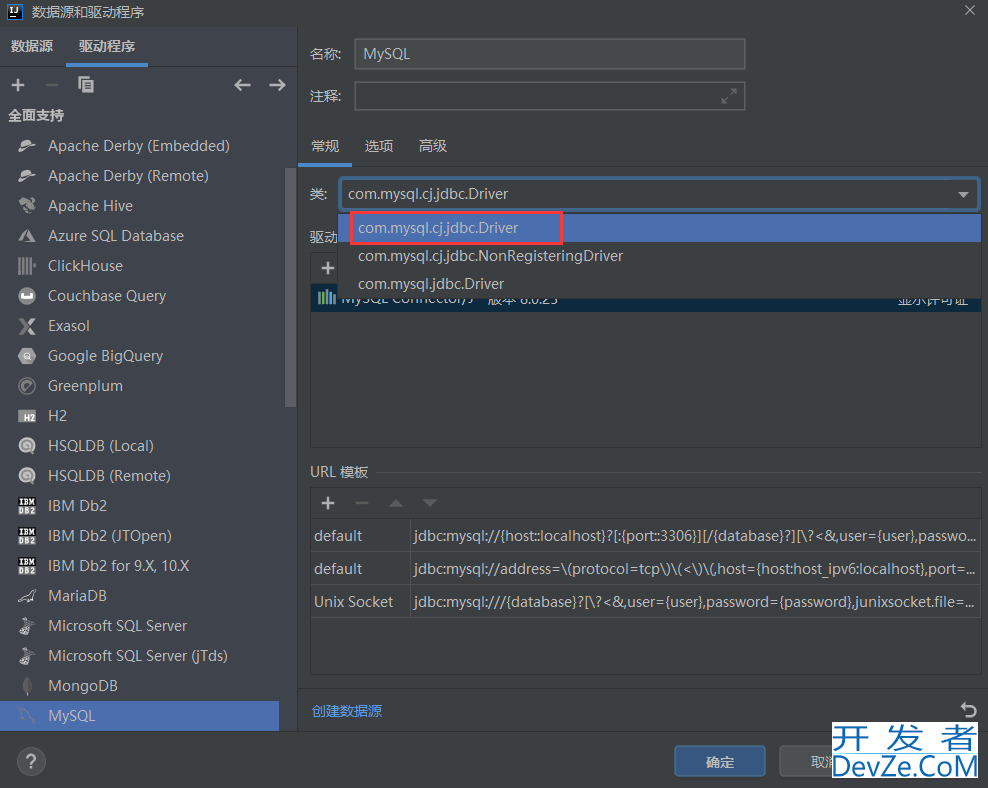Click the 名称 field containing MySQL
This screenshot has width=988, height=788.
(549, 54)
